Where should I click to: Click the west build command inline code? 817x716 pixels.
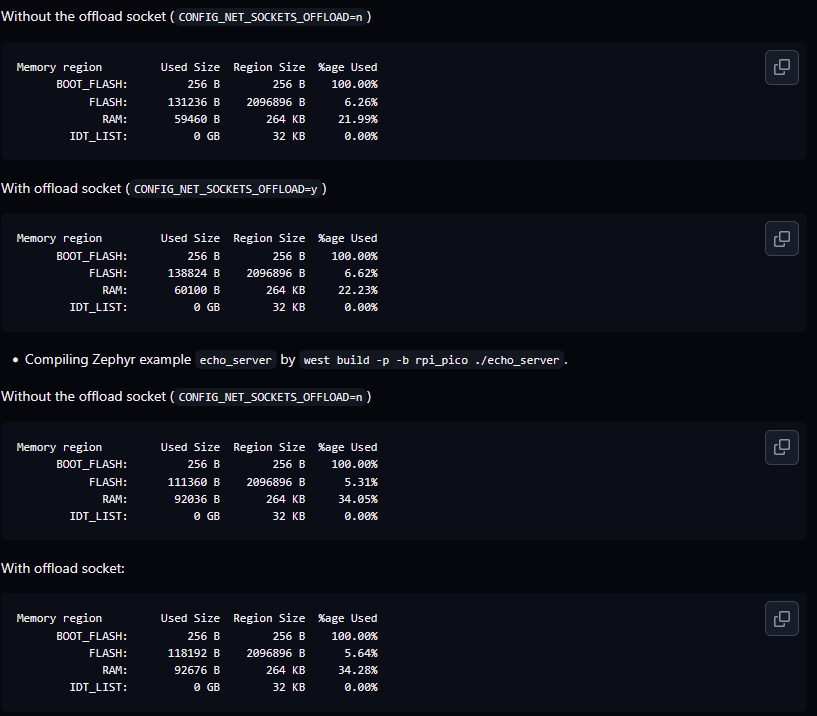coord(432,360)
